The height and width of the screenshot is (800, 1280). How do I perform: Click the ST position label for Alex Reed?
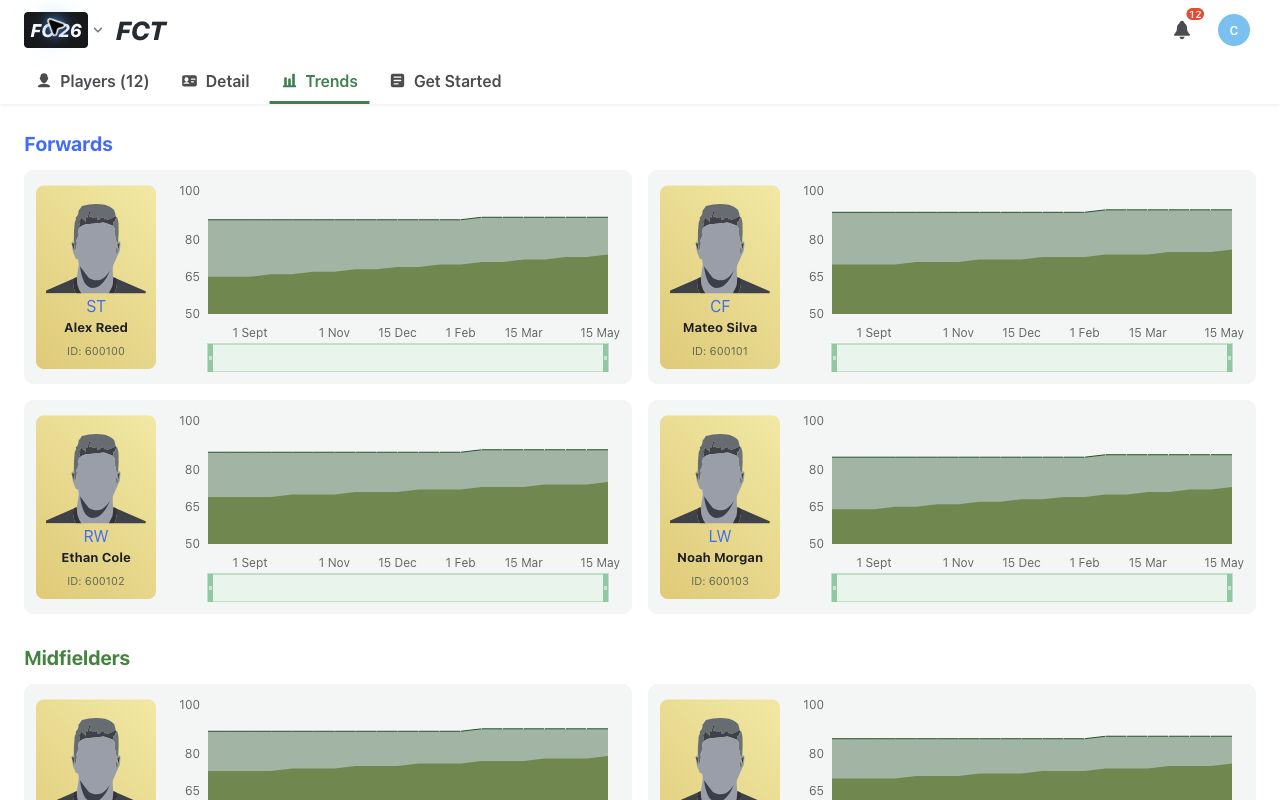[x=96, y=307]
